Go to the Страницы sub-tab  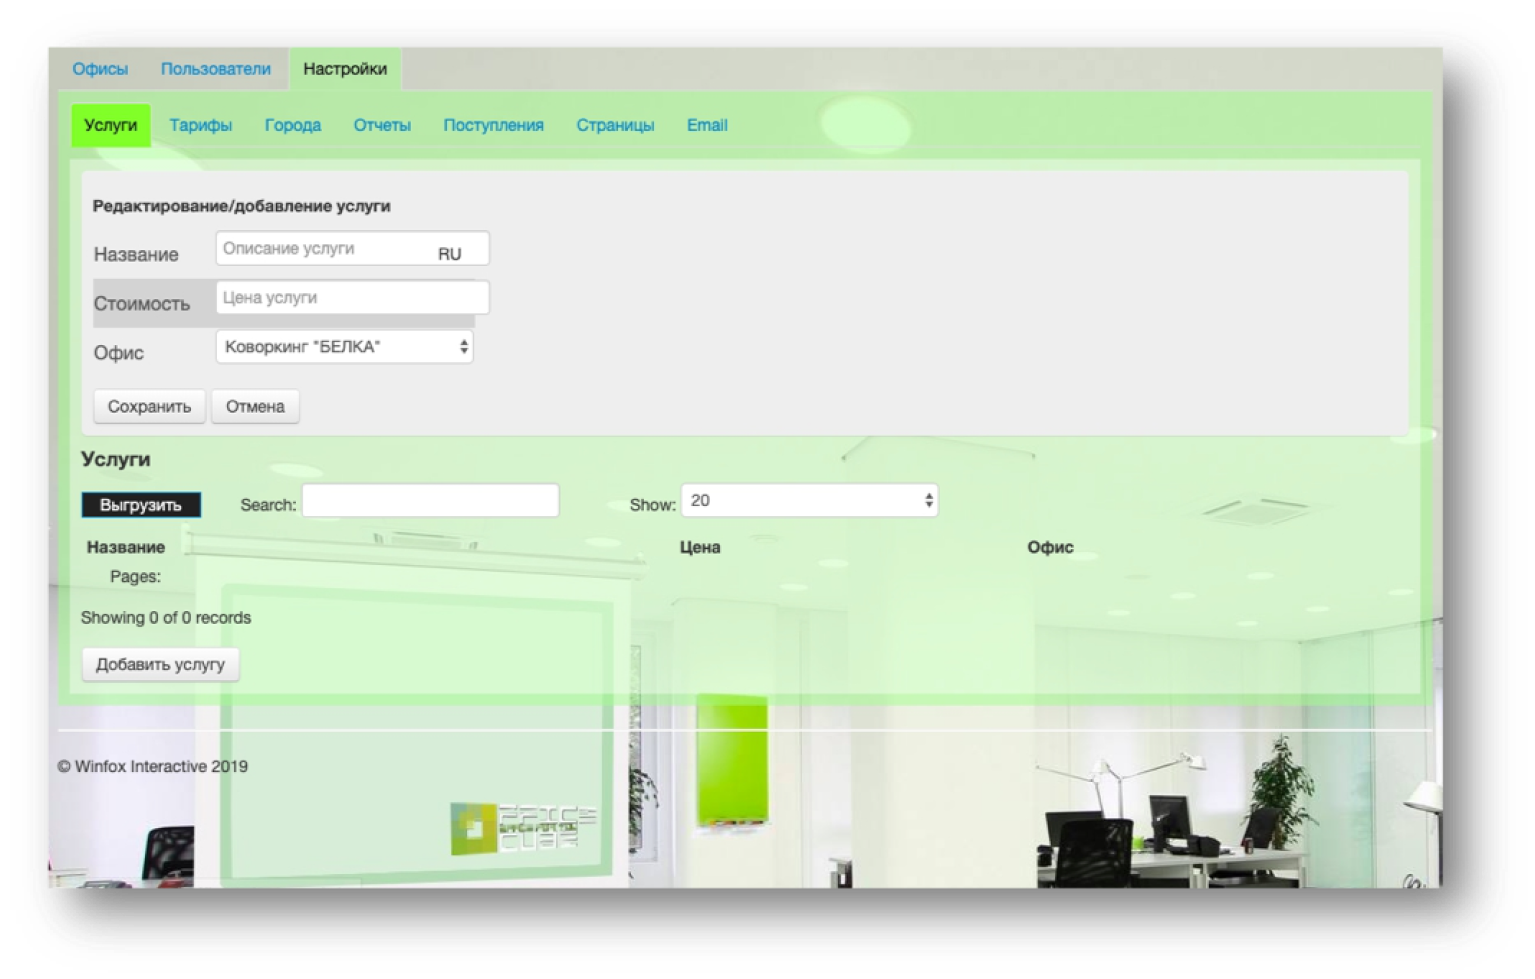pos(615,125)
